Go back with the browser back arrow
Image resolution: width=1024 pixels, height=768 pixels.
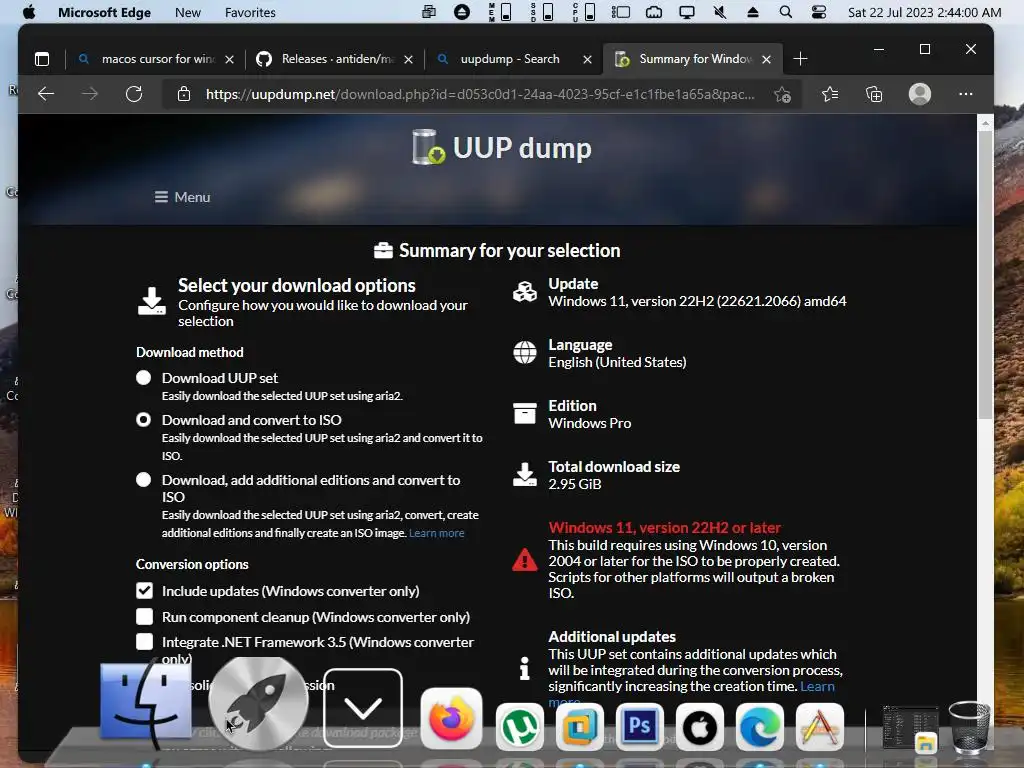pos(46,94)
